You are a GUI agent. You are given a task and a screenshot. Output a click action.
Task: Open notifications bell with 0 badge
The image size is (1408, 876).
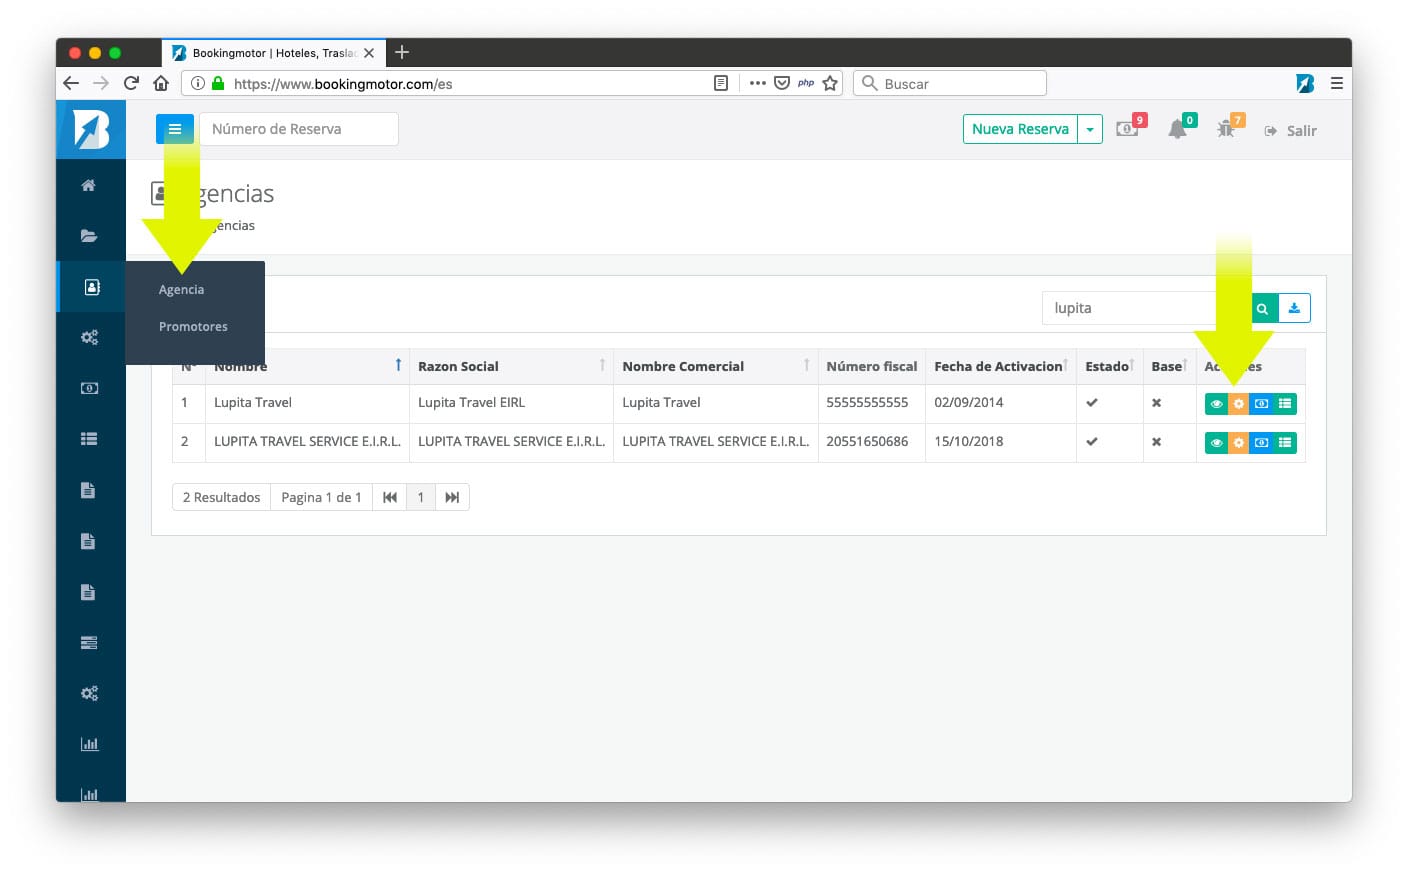[1178, 130]
